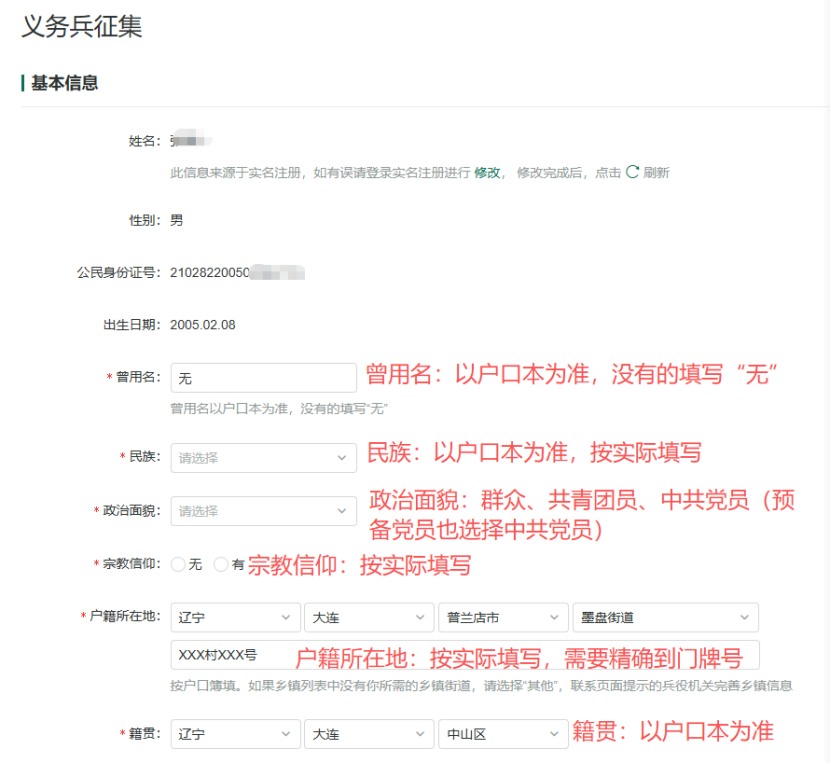Viewport: 831px width, 764px height.
Task: Open the 籍贯 province dropdown showing 辽宁
Action: click(235, 734)
